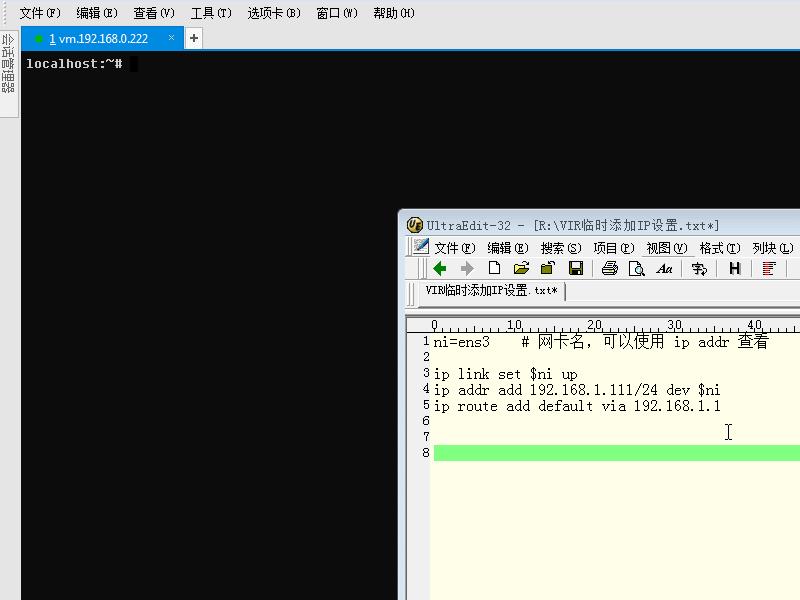The width and height of the screenshot is (800, 600).
Task: Click the Open Folder icon in UltraEdit toolbar
Action: click(521, 268)
